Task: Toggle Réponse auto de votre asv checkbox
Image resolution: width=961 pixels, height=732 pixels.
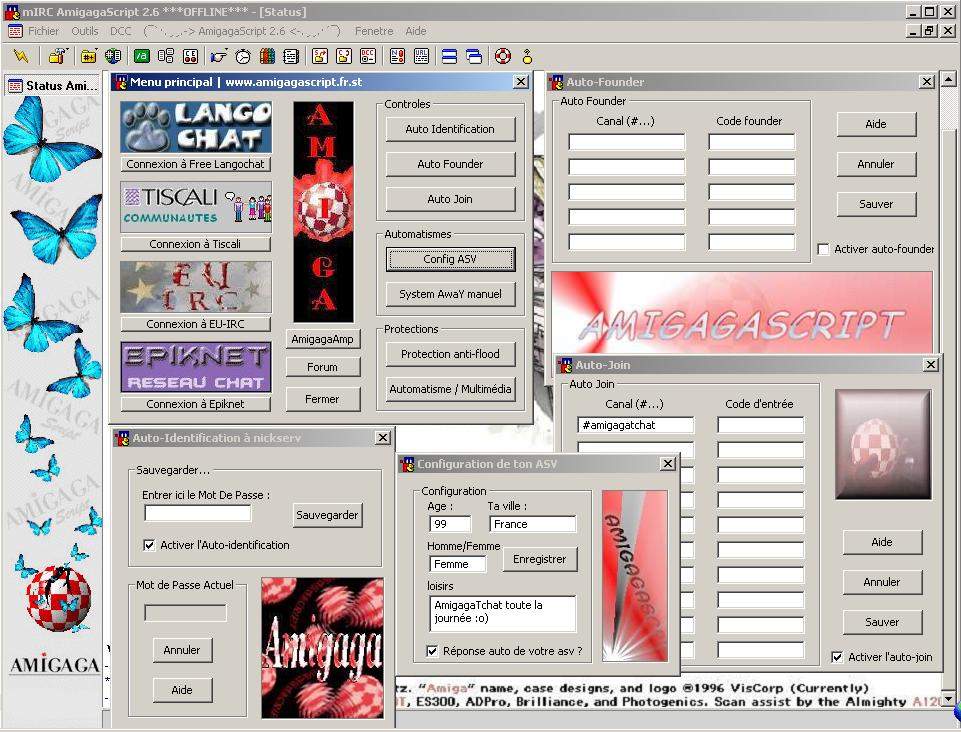Action: pos(432,651)
